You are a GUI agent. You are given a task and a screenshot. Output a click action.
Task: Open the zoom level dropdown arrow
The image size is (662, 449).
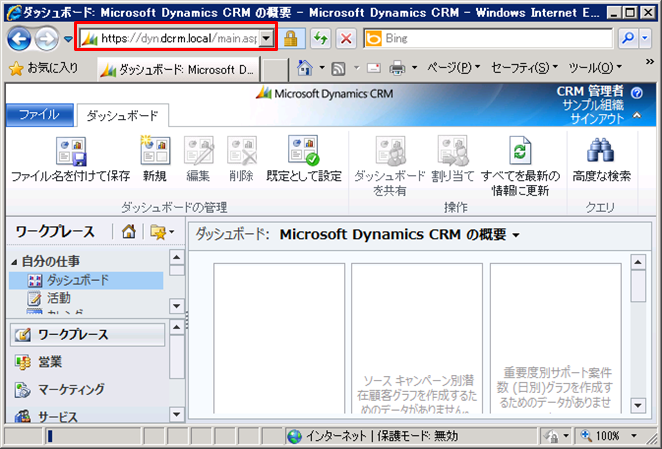(x=633, y=436)
